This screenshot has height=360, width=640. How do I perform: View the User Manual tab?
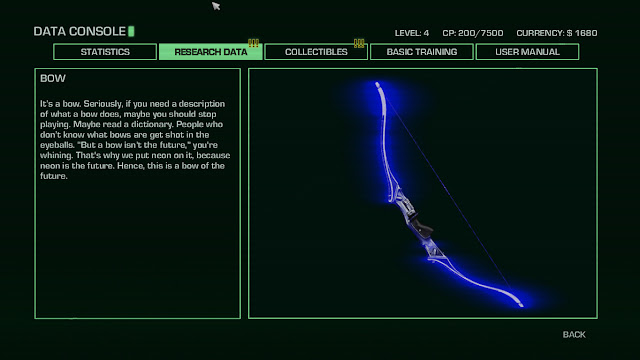tap(527, 52)
